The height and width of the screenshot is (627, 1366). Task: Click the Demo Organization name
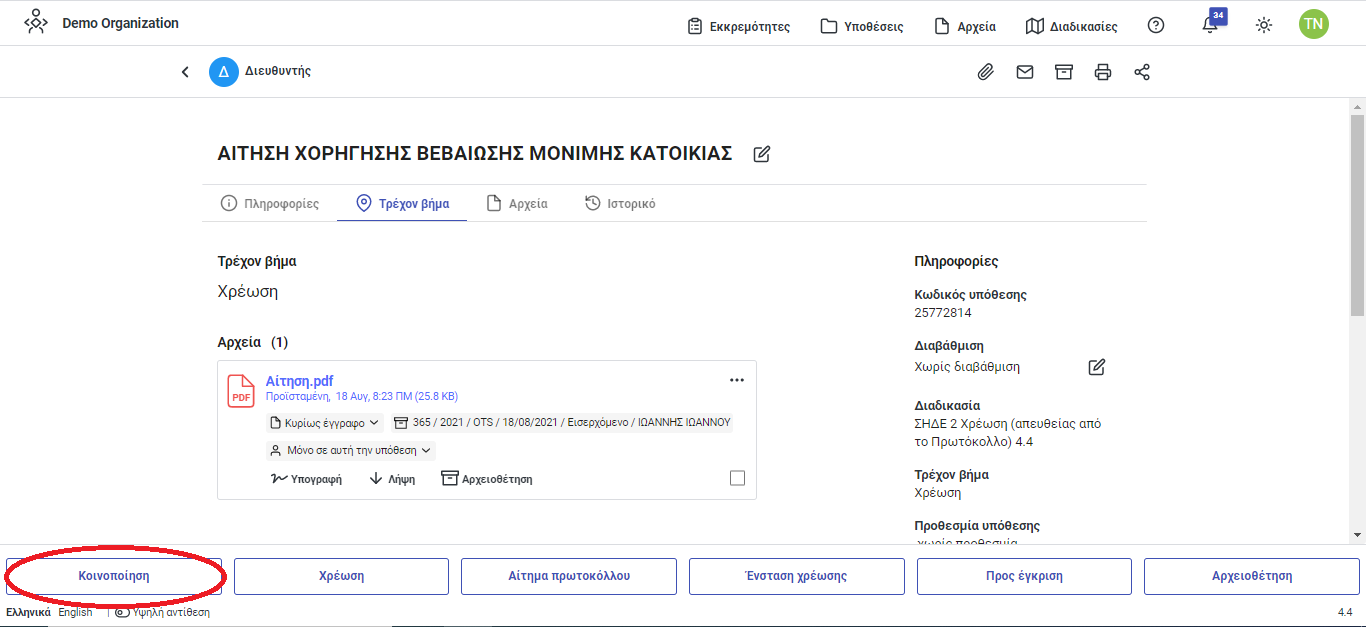pyautogui.click(x=121, y=23)
